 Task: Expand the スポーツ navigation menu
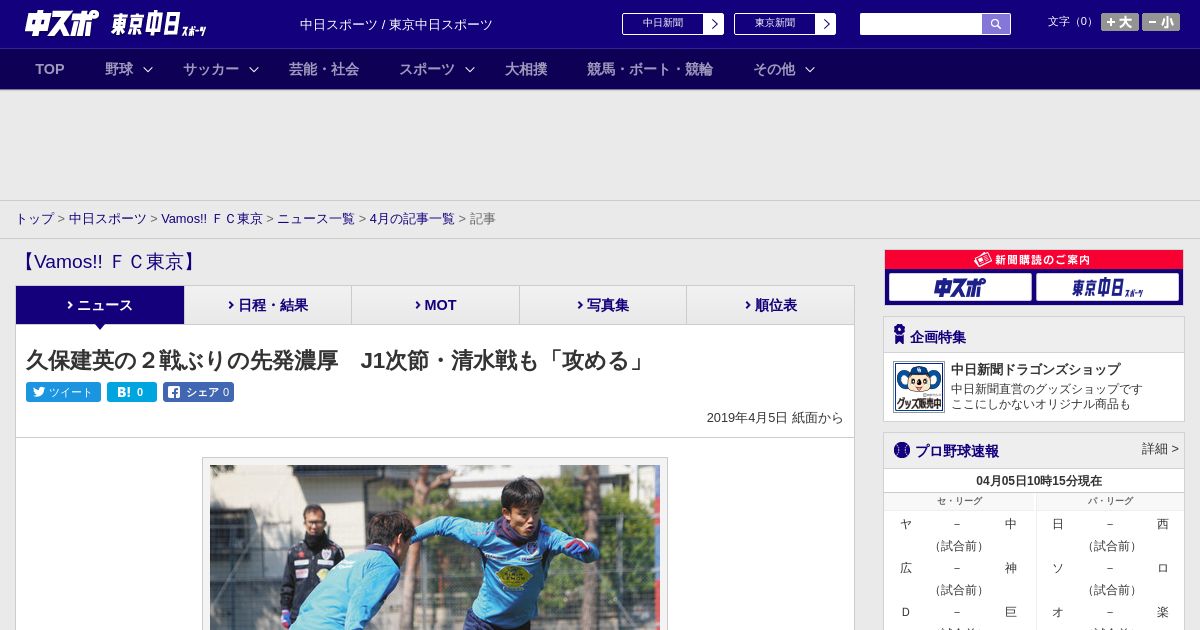click(437, 69)
